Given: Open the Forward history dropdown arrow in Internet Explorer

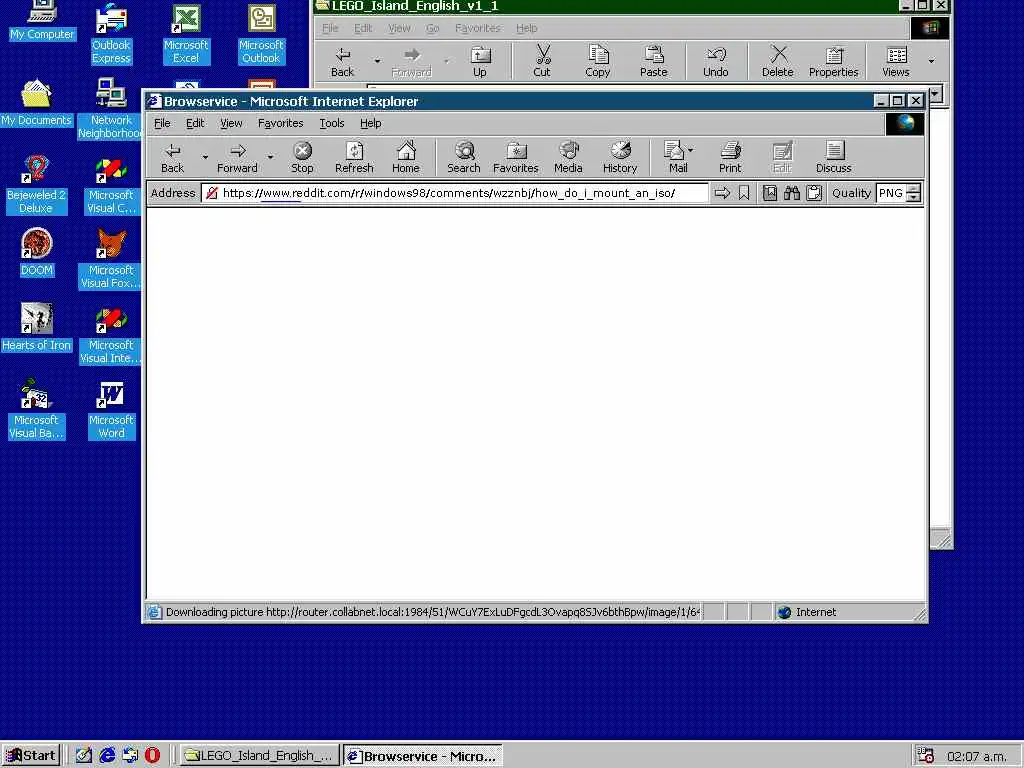Looking at the screenshot, I should pyautogui.click(x=270, y=157).
